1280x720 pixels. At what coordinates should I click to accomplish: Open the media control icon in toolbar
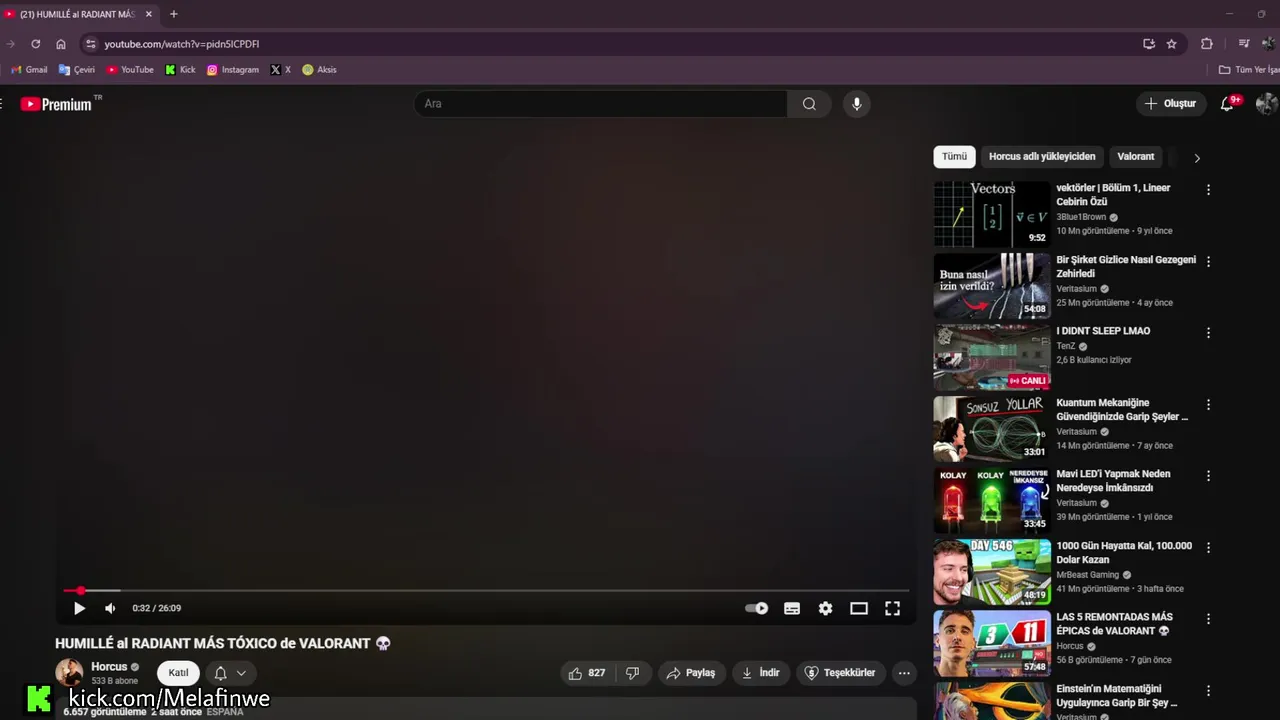click(x=1244, y=44)
